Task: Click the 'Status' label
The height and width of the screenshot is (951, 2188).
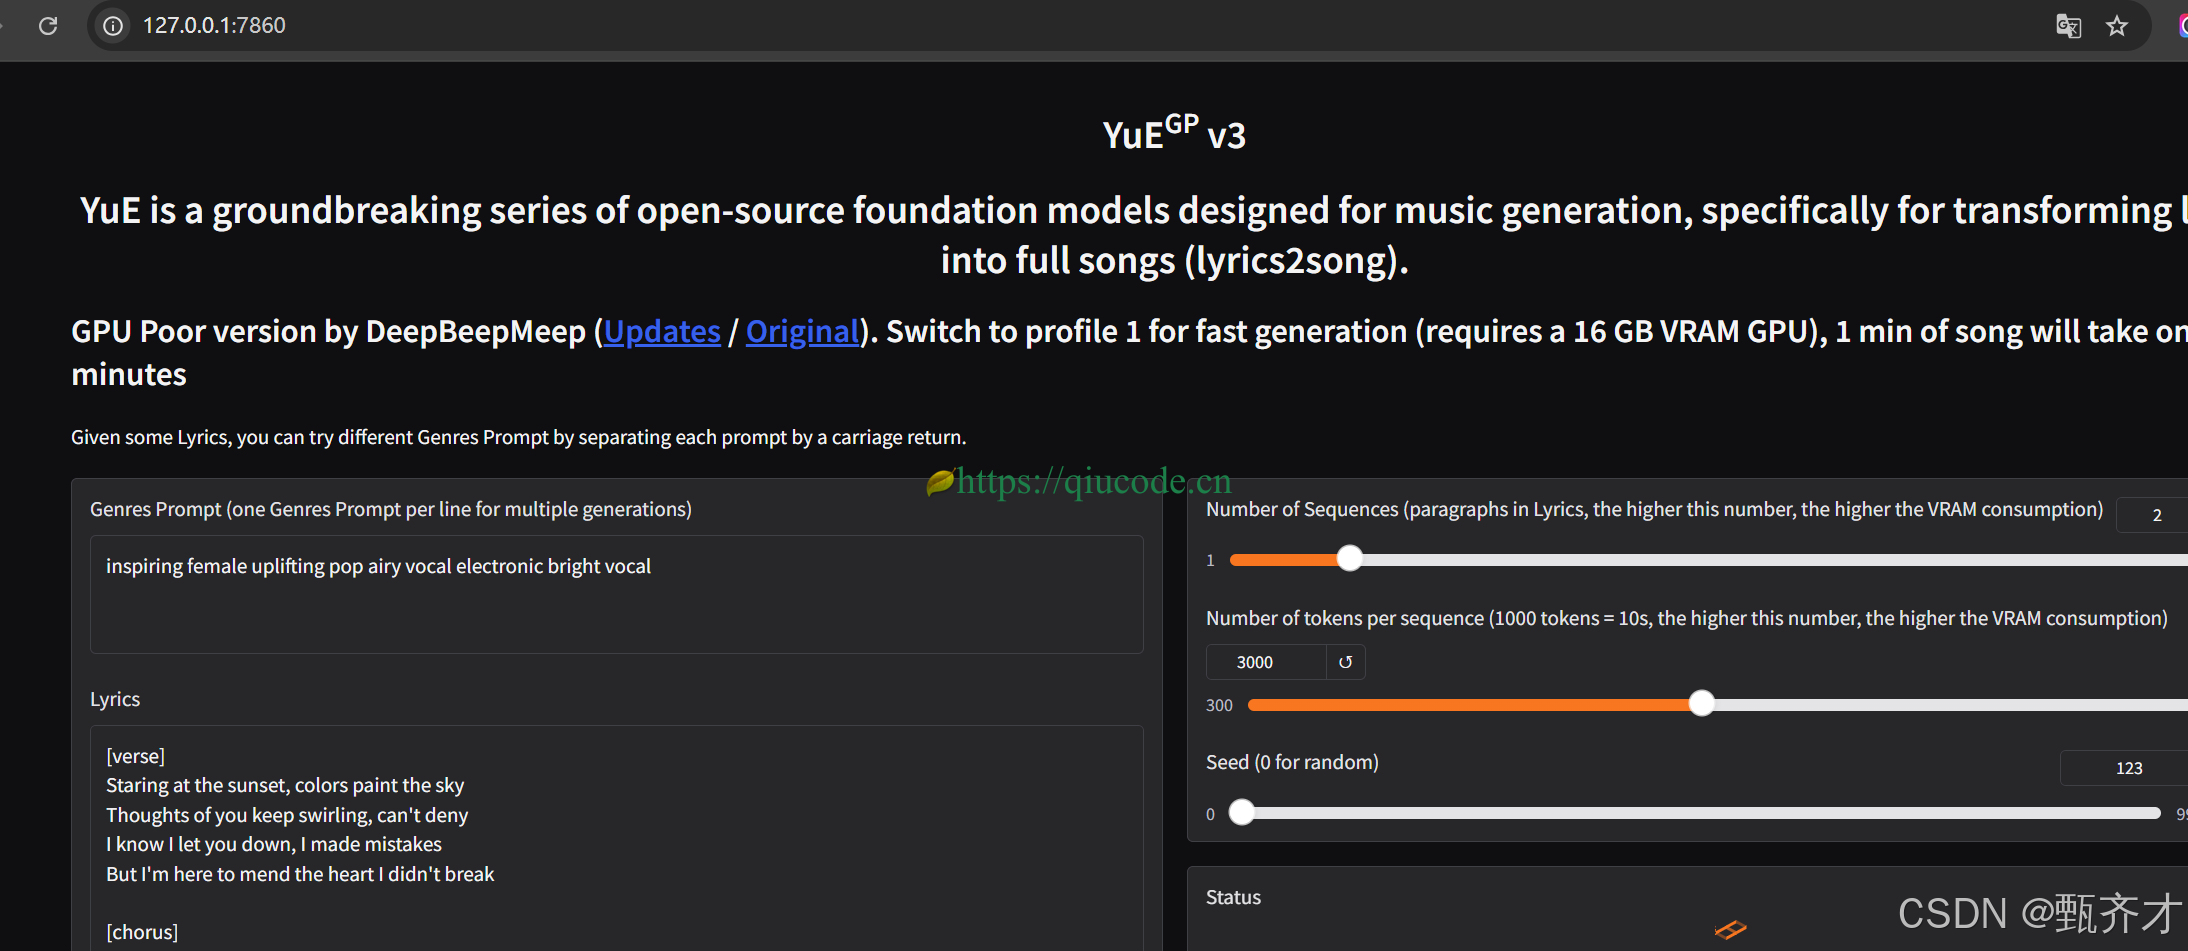Action: 1233,897
